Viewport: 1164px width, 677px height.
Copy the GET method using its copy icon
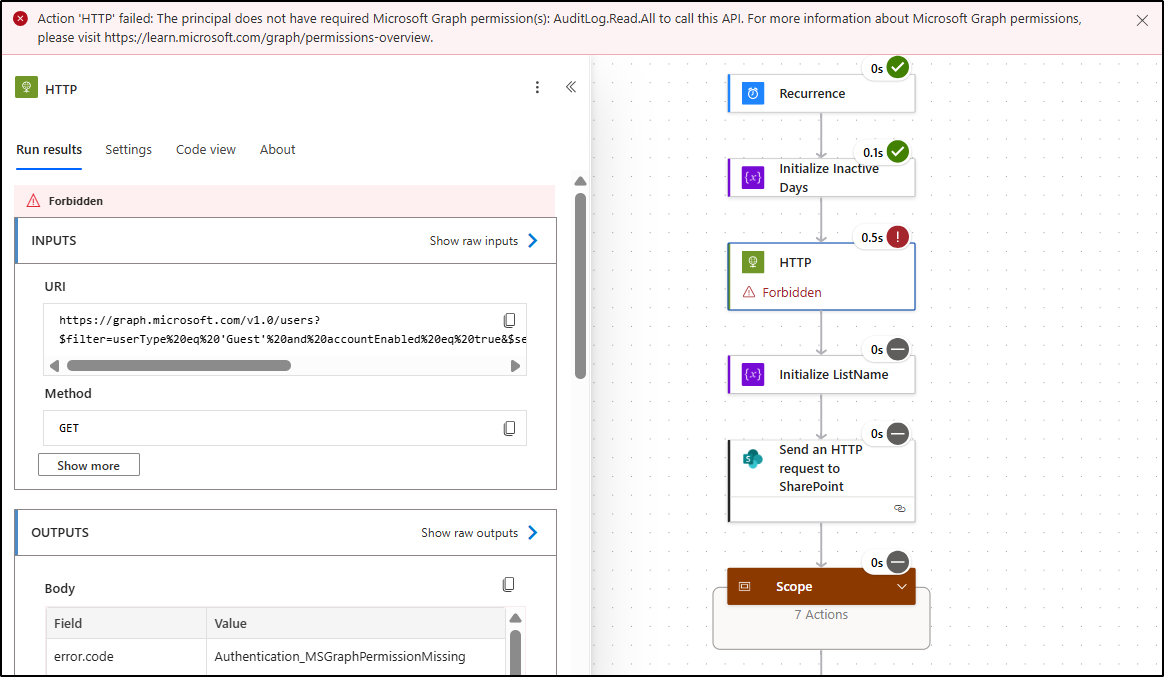point(509,427)
